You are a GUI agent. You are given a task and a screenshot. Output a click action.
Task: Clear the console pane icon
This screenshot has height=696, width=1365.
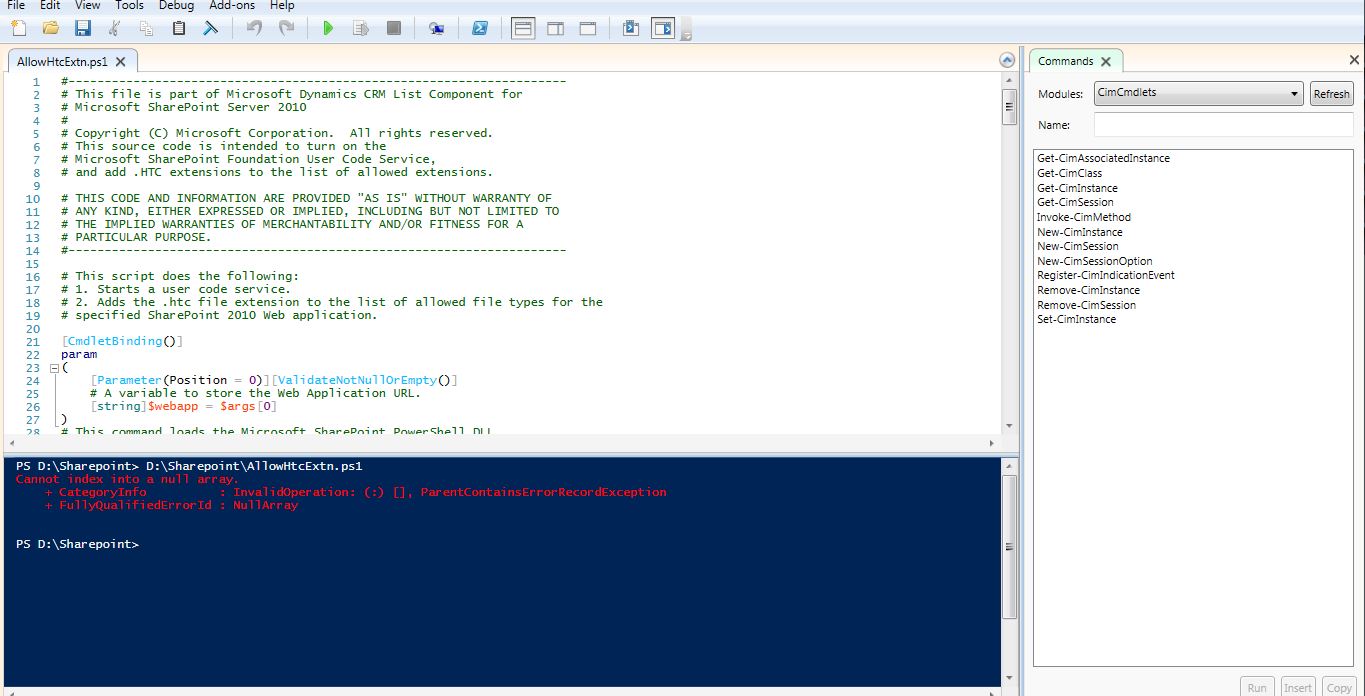(x=211, y=28)
